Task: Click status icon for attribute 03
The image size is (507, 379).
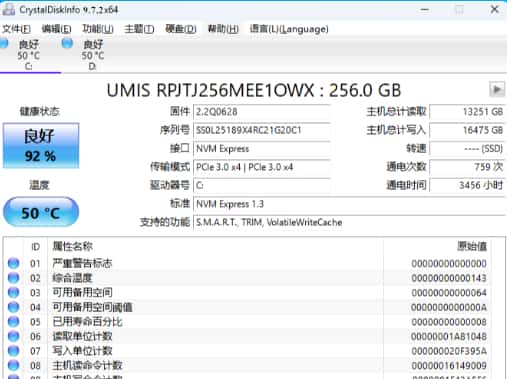Action: click(14, 292)
